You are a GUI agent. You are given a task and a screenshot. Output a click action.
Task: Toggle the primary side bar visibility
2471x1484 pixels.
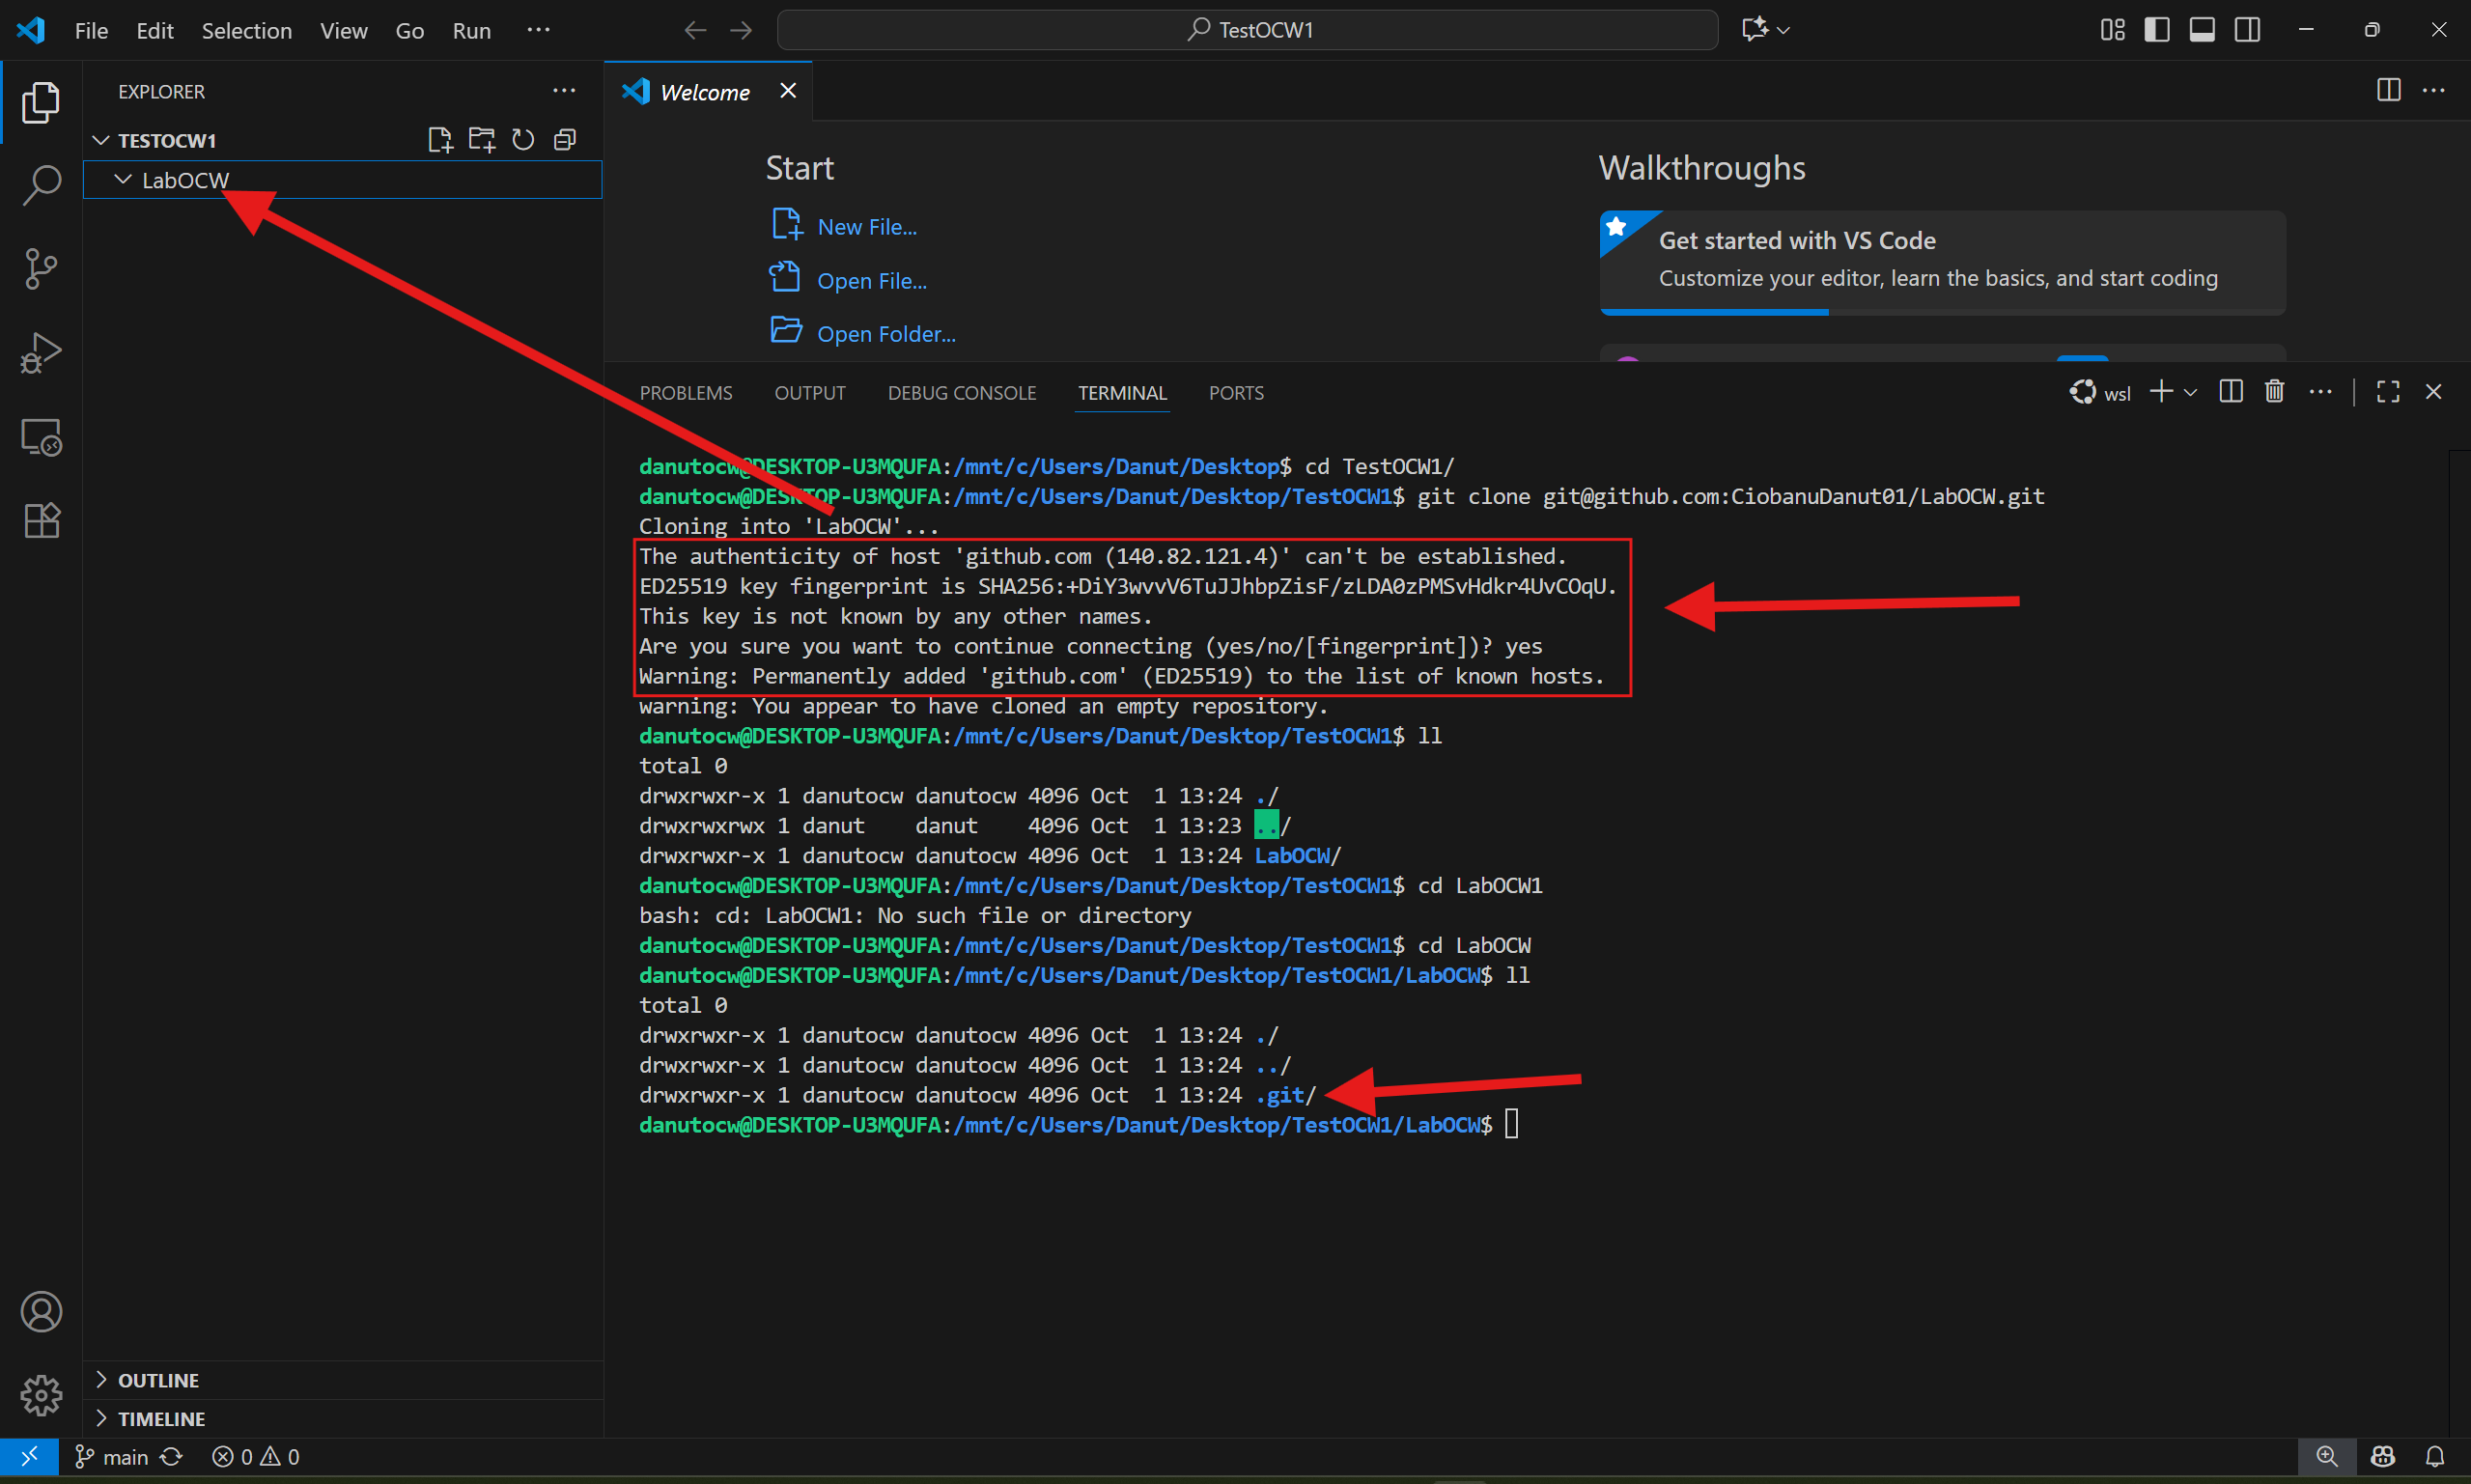pos(2157,30)
